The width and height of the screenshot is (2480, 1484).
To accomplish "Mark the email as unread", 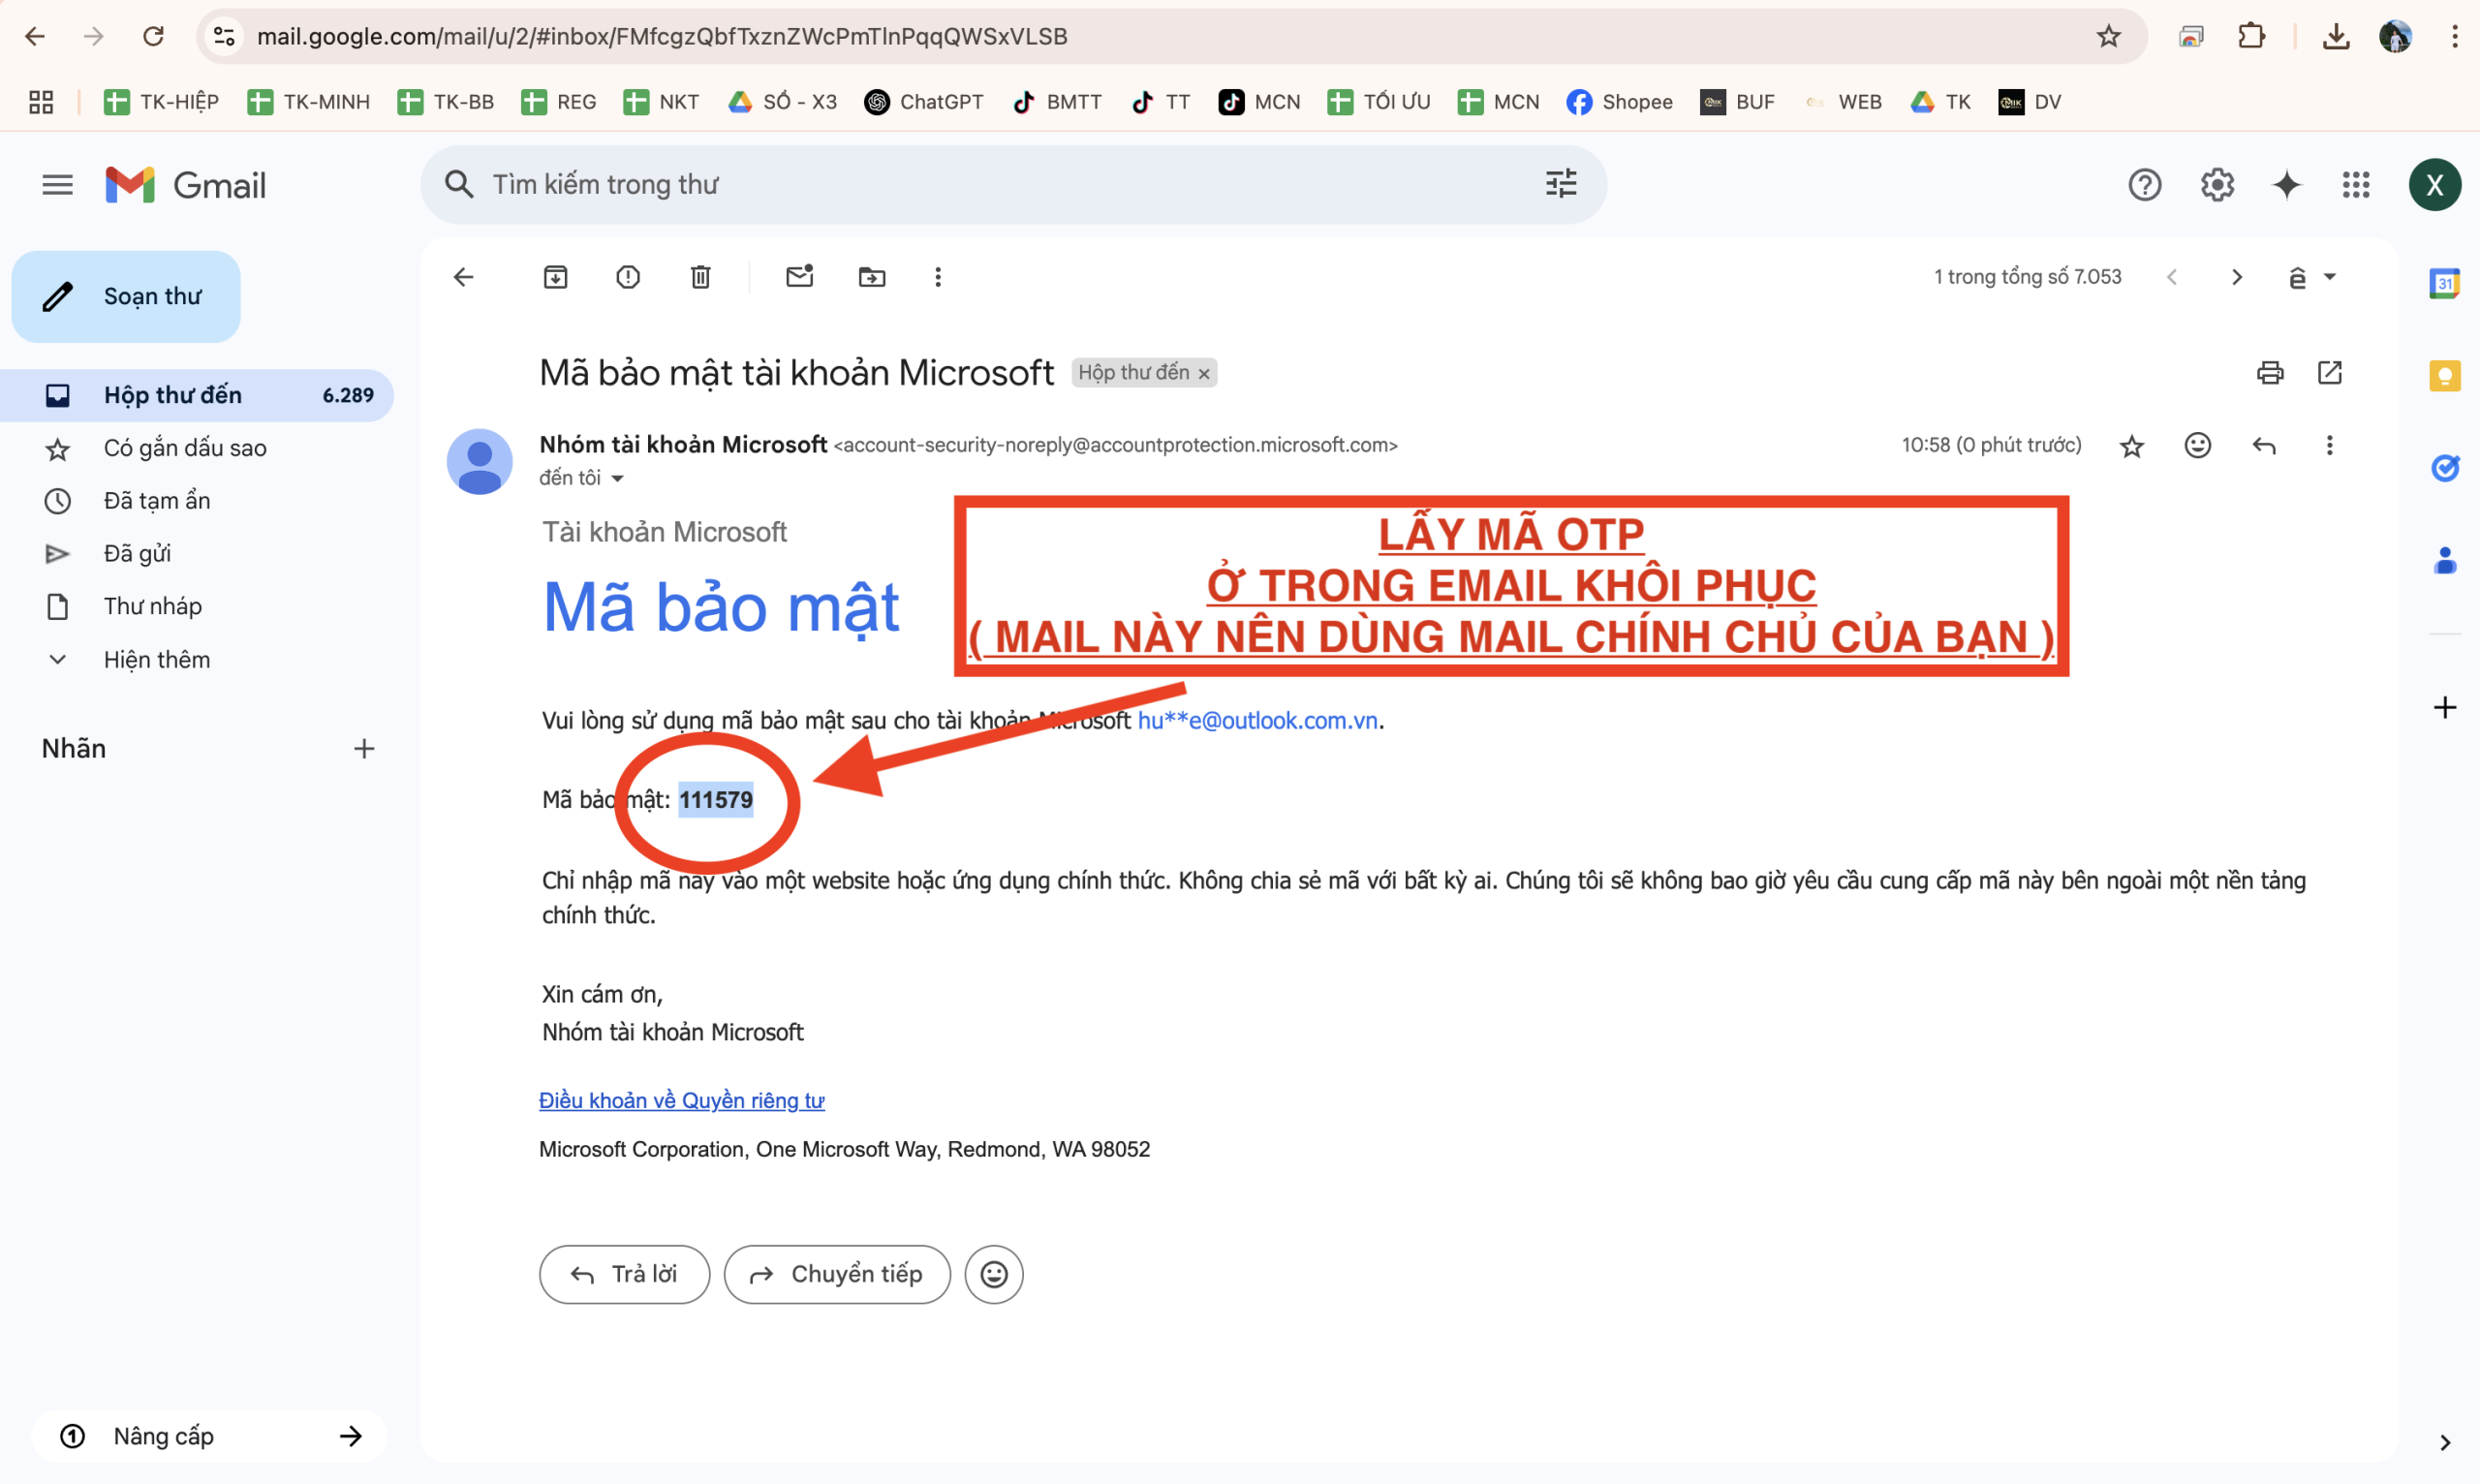I will pyautogui.click(x=799, y=277).
